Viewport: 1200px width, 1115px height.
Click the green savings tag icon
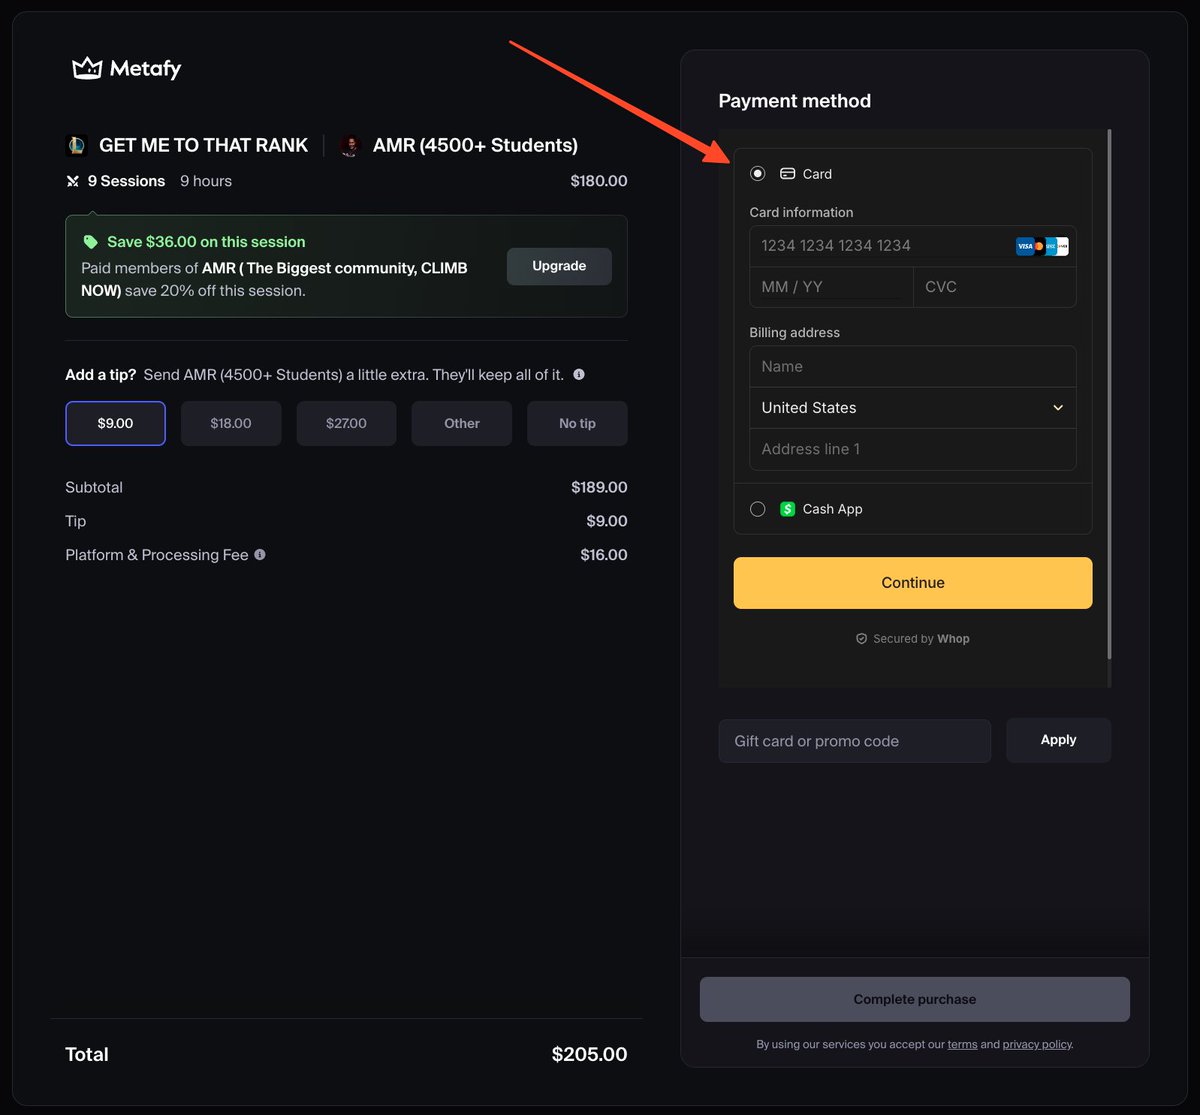pos(90,242)
